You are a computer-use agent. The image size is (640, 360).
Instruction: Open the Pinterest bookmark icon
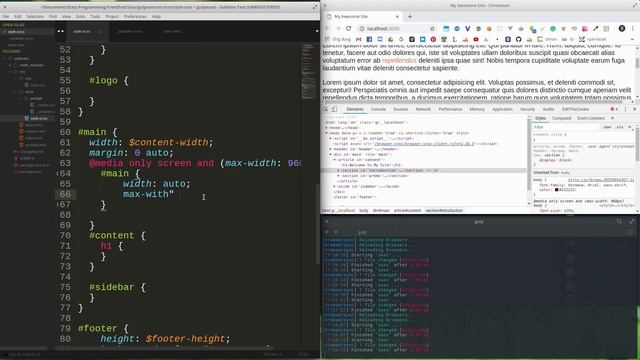point(433,40)
